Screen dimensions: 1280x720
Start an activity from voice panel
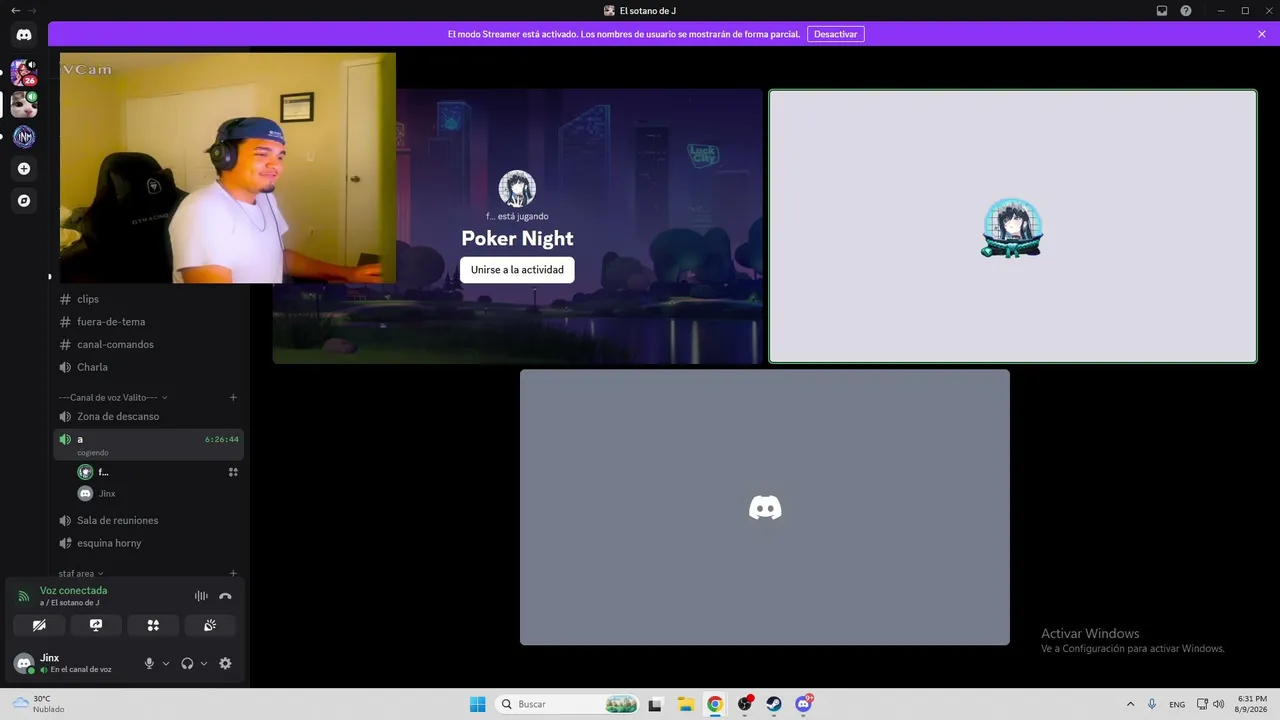[x=153, y=625]
